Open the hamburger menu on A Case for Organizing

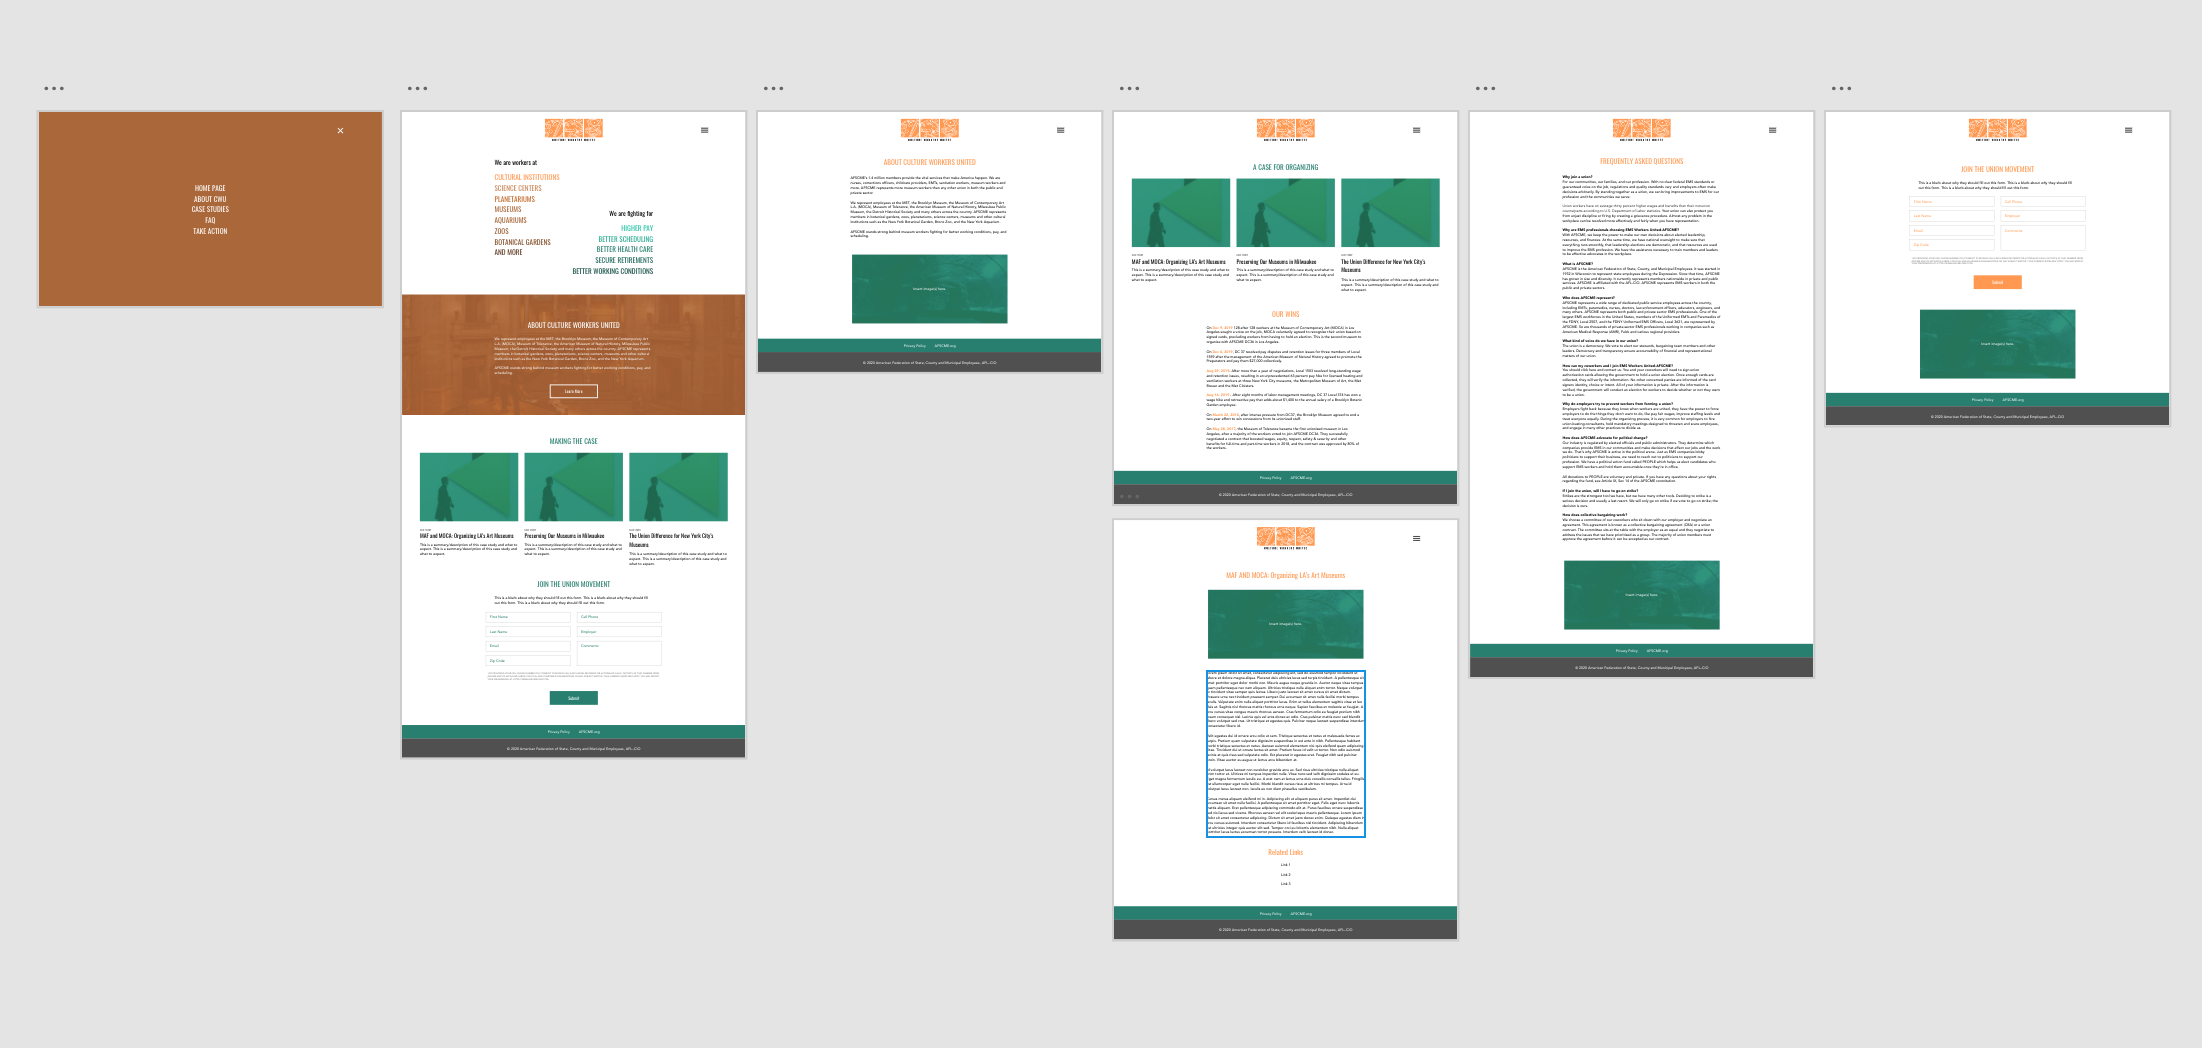(x=1416, y=130)
